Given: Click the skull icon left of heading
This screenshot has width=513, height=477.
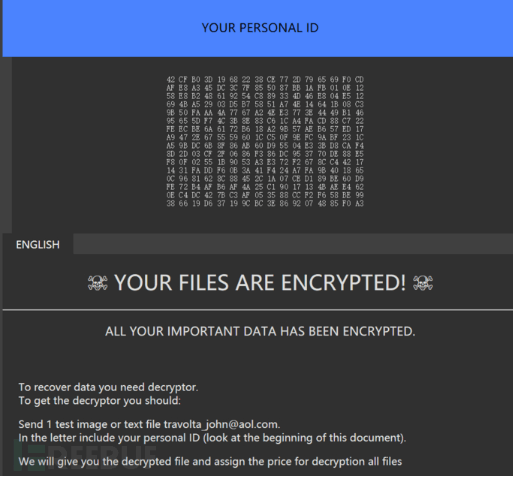Looking at the screenshot, I should [x=97, y=283].
